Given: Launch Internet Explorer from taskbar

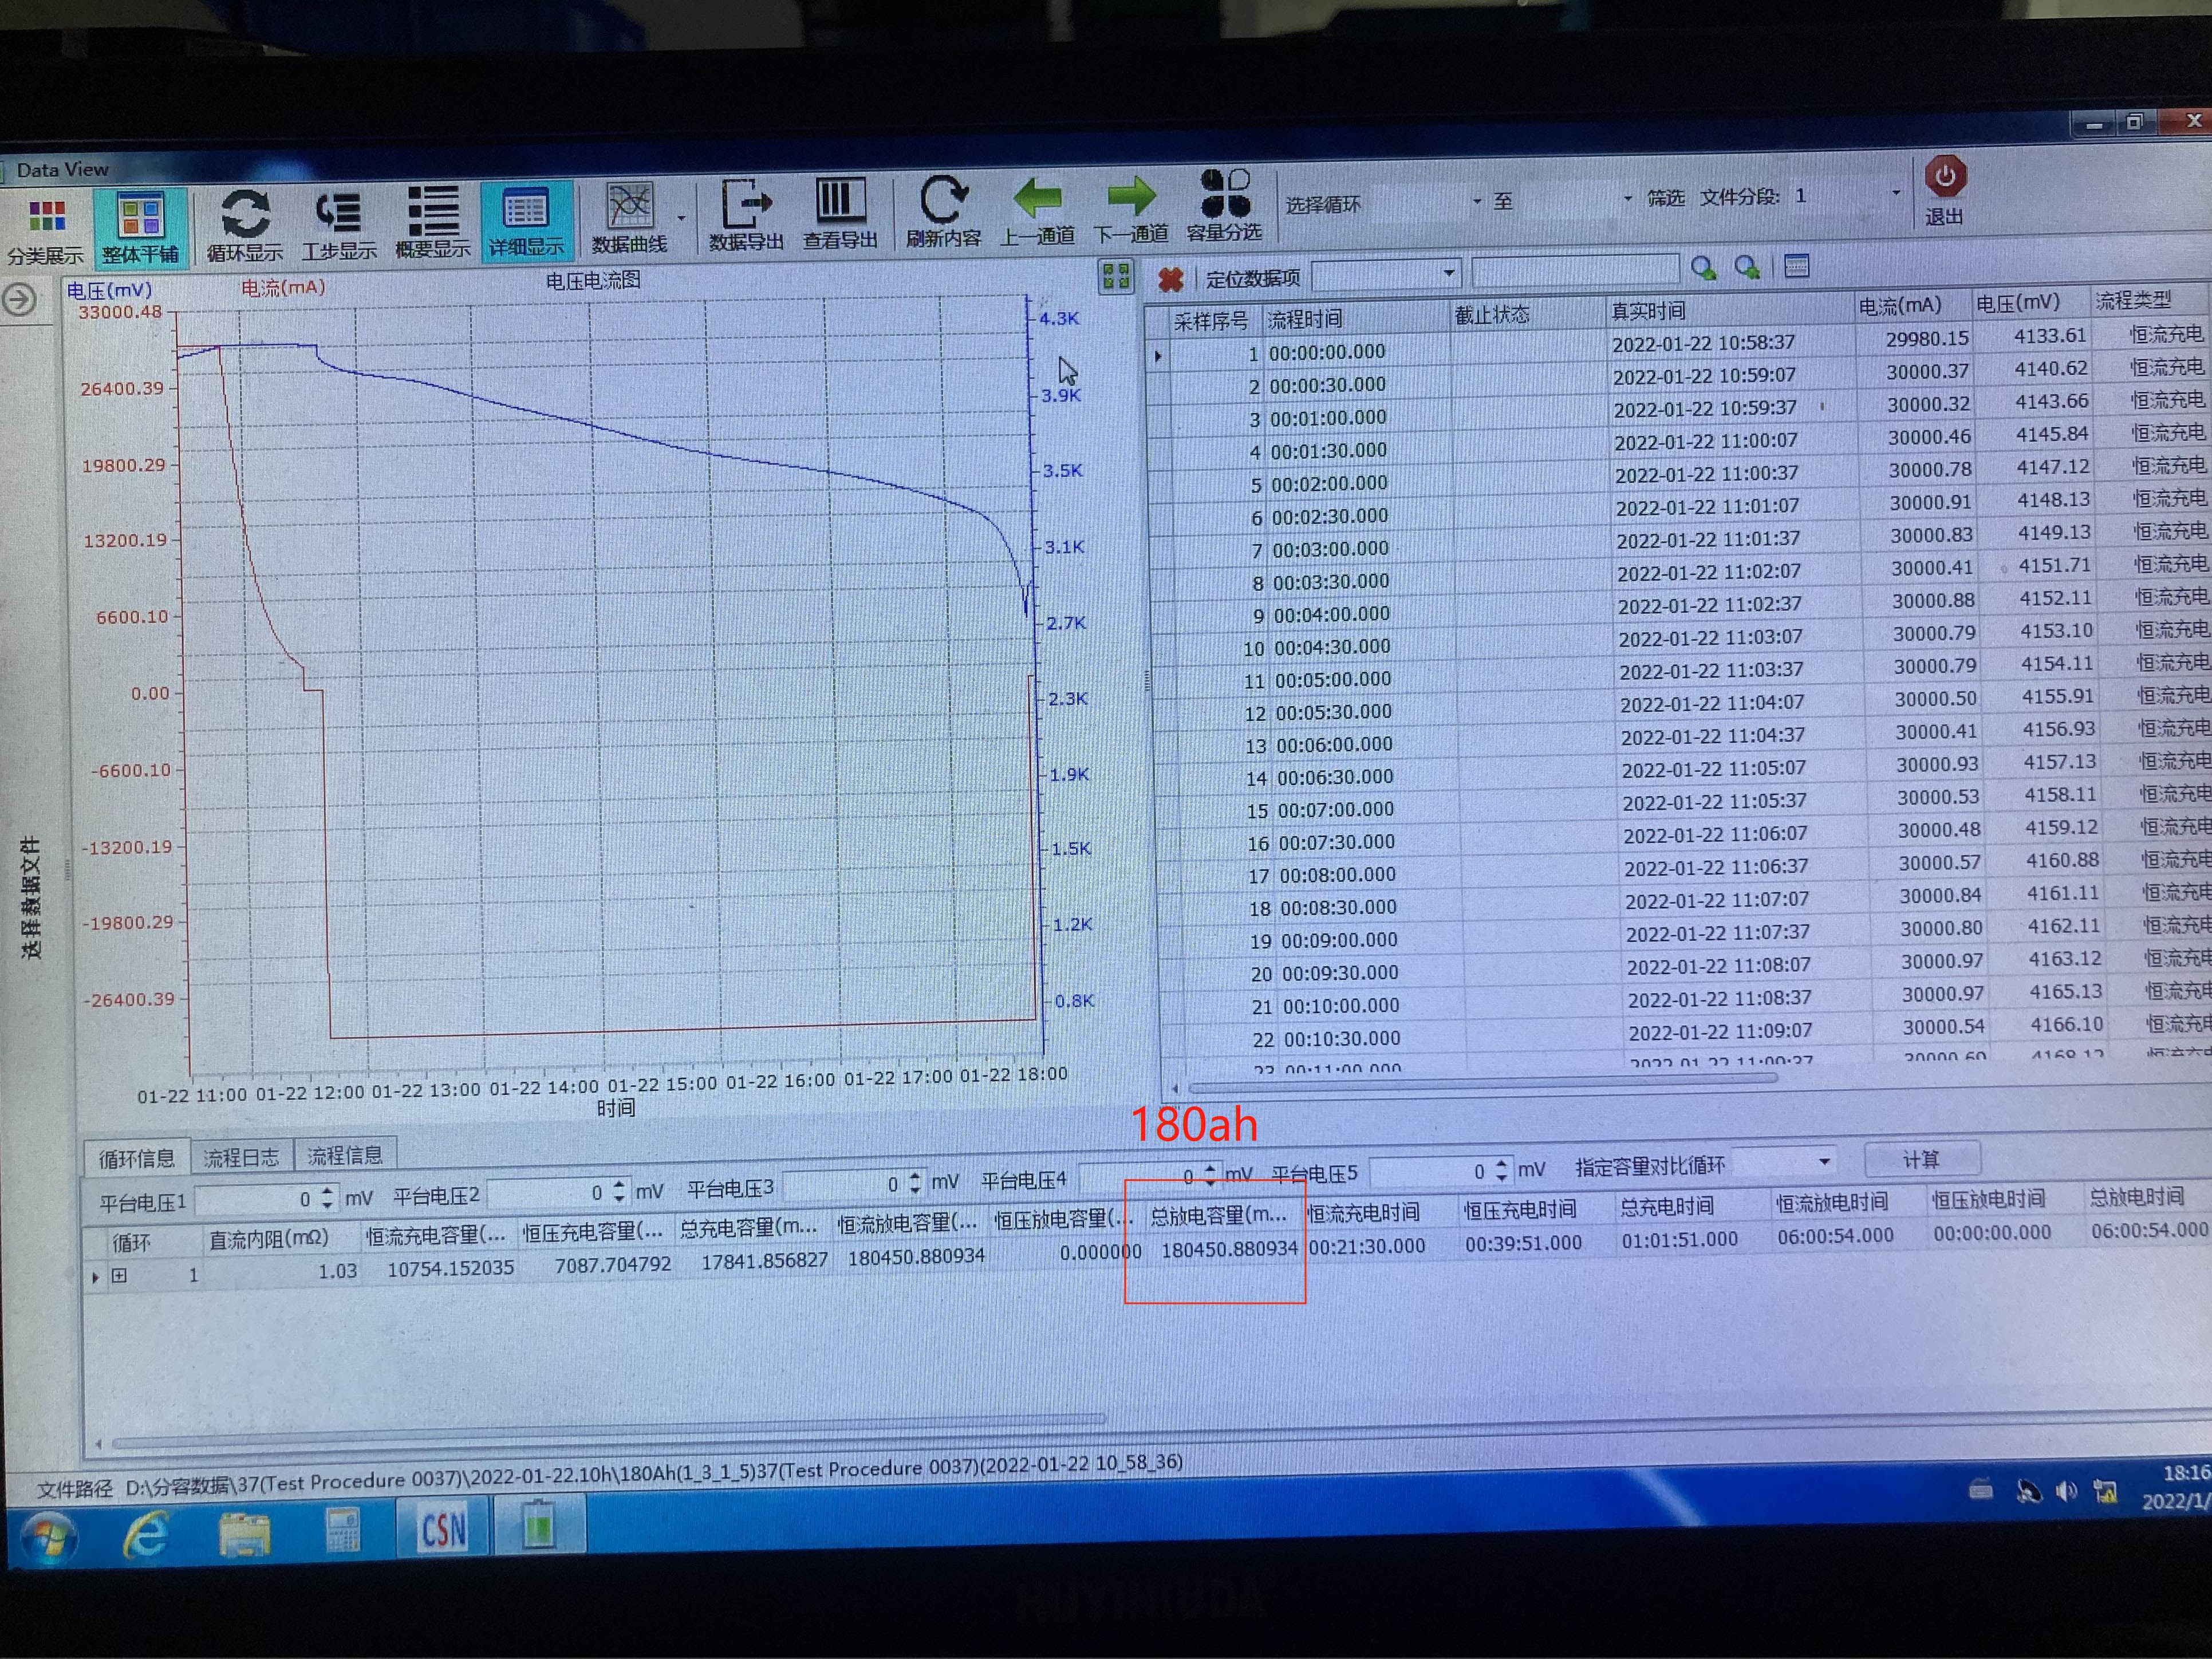Looking at the screenshot, I should [x=145, y=1535].
